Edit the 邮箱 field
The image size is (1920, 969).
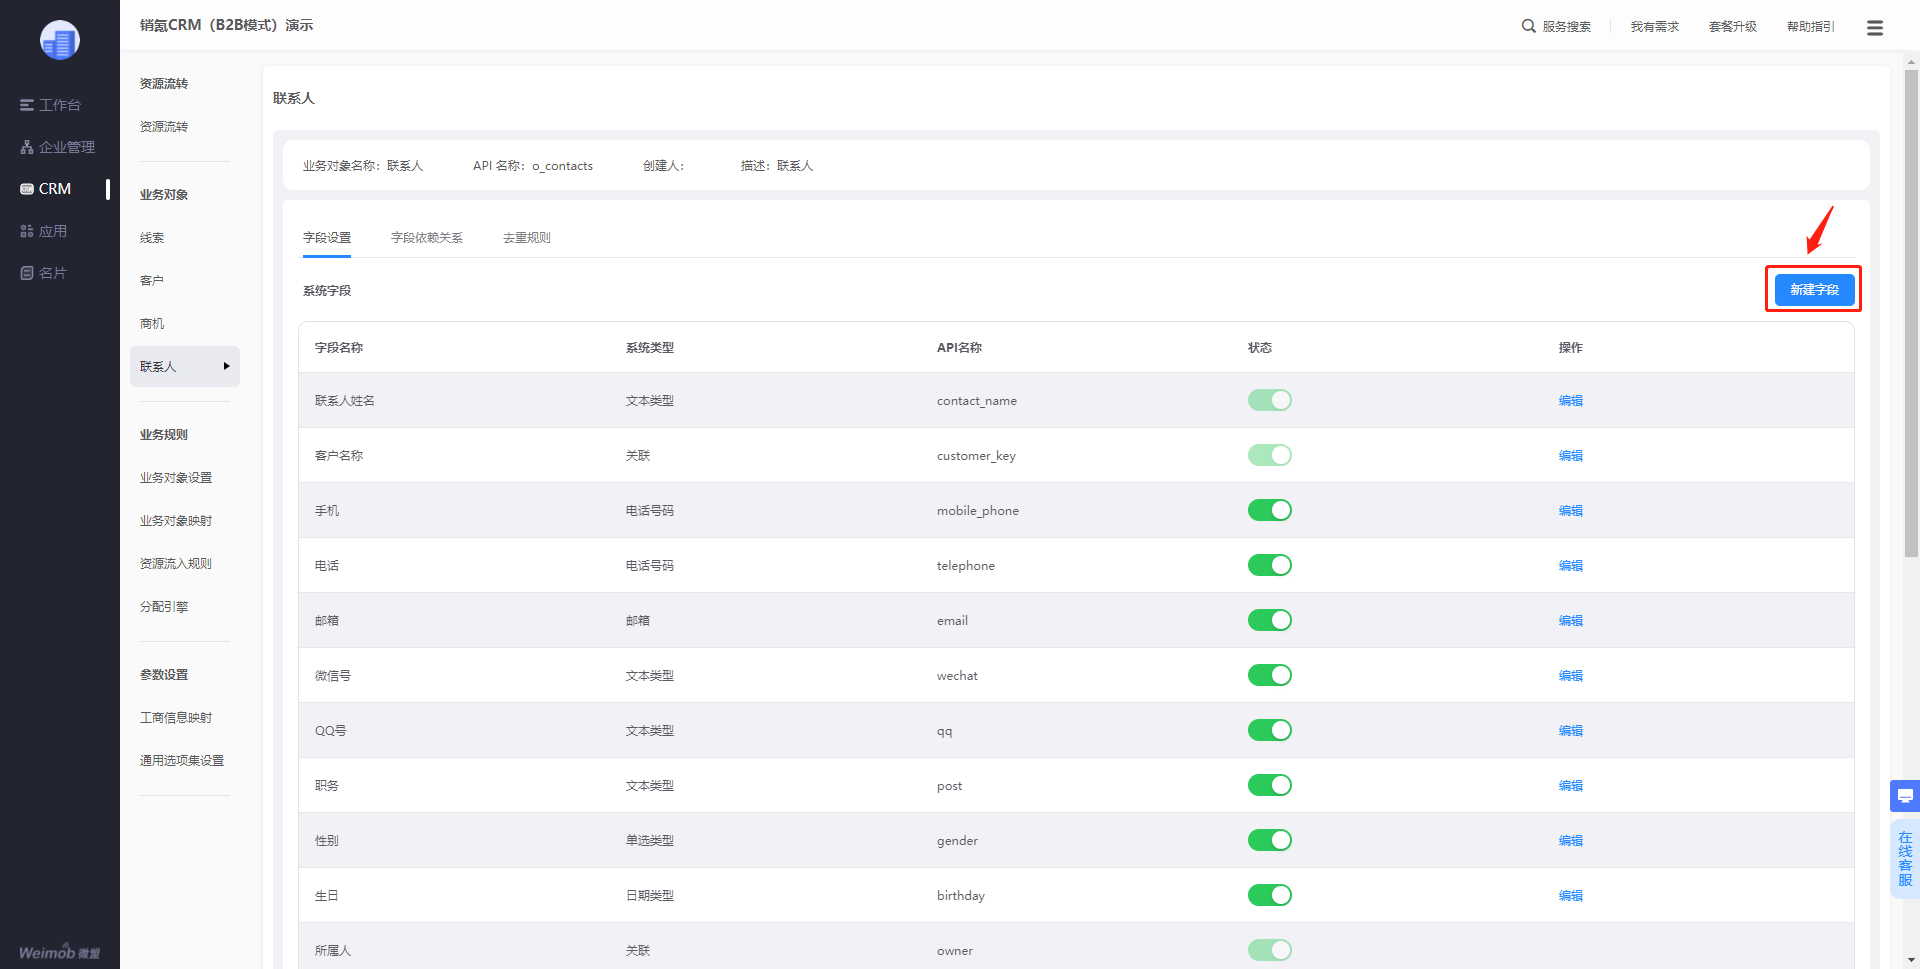pyautogui.click(x=1571, y=621)
